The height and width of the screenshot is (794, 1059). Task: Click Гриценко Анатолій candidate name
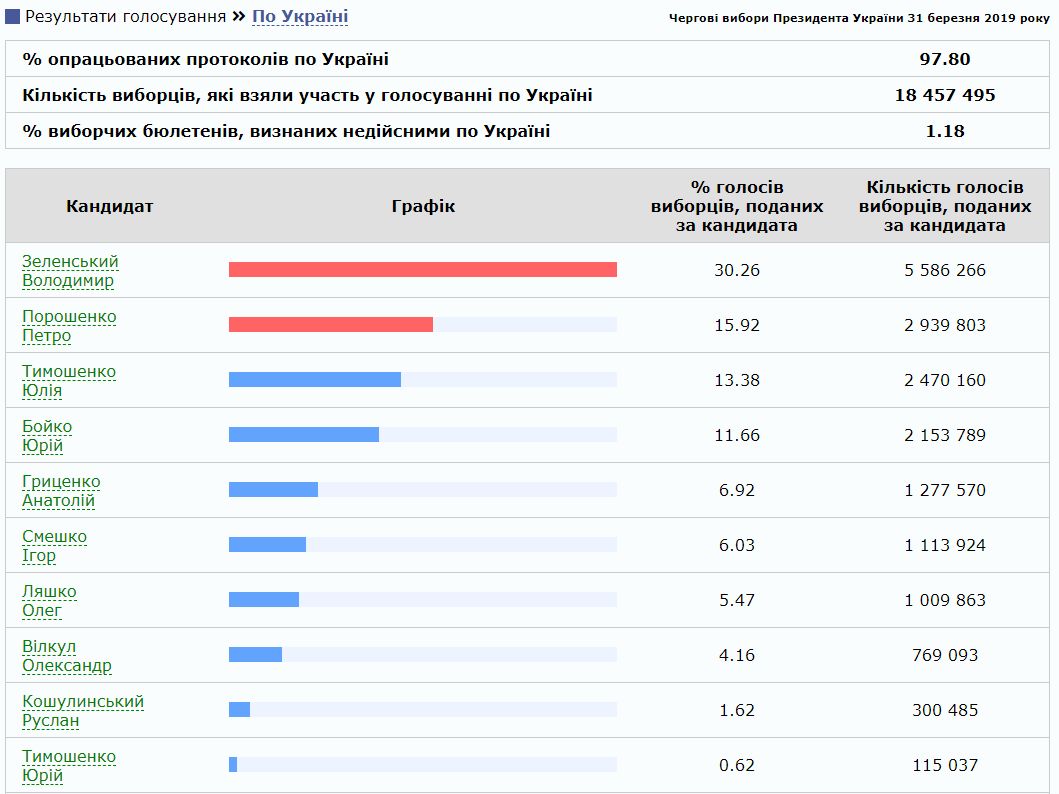(61, 491)
